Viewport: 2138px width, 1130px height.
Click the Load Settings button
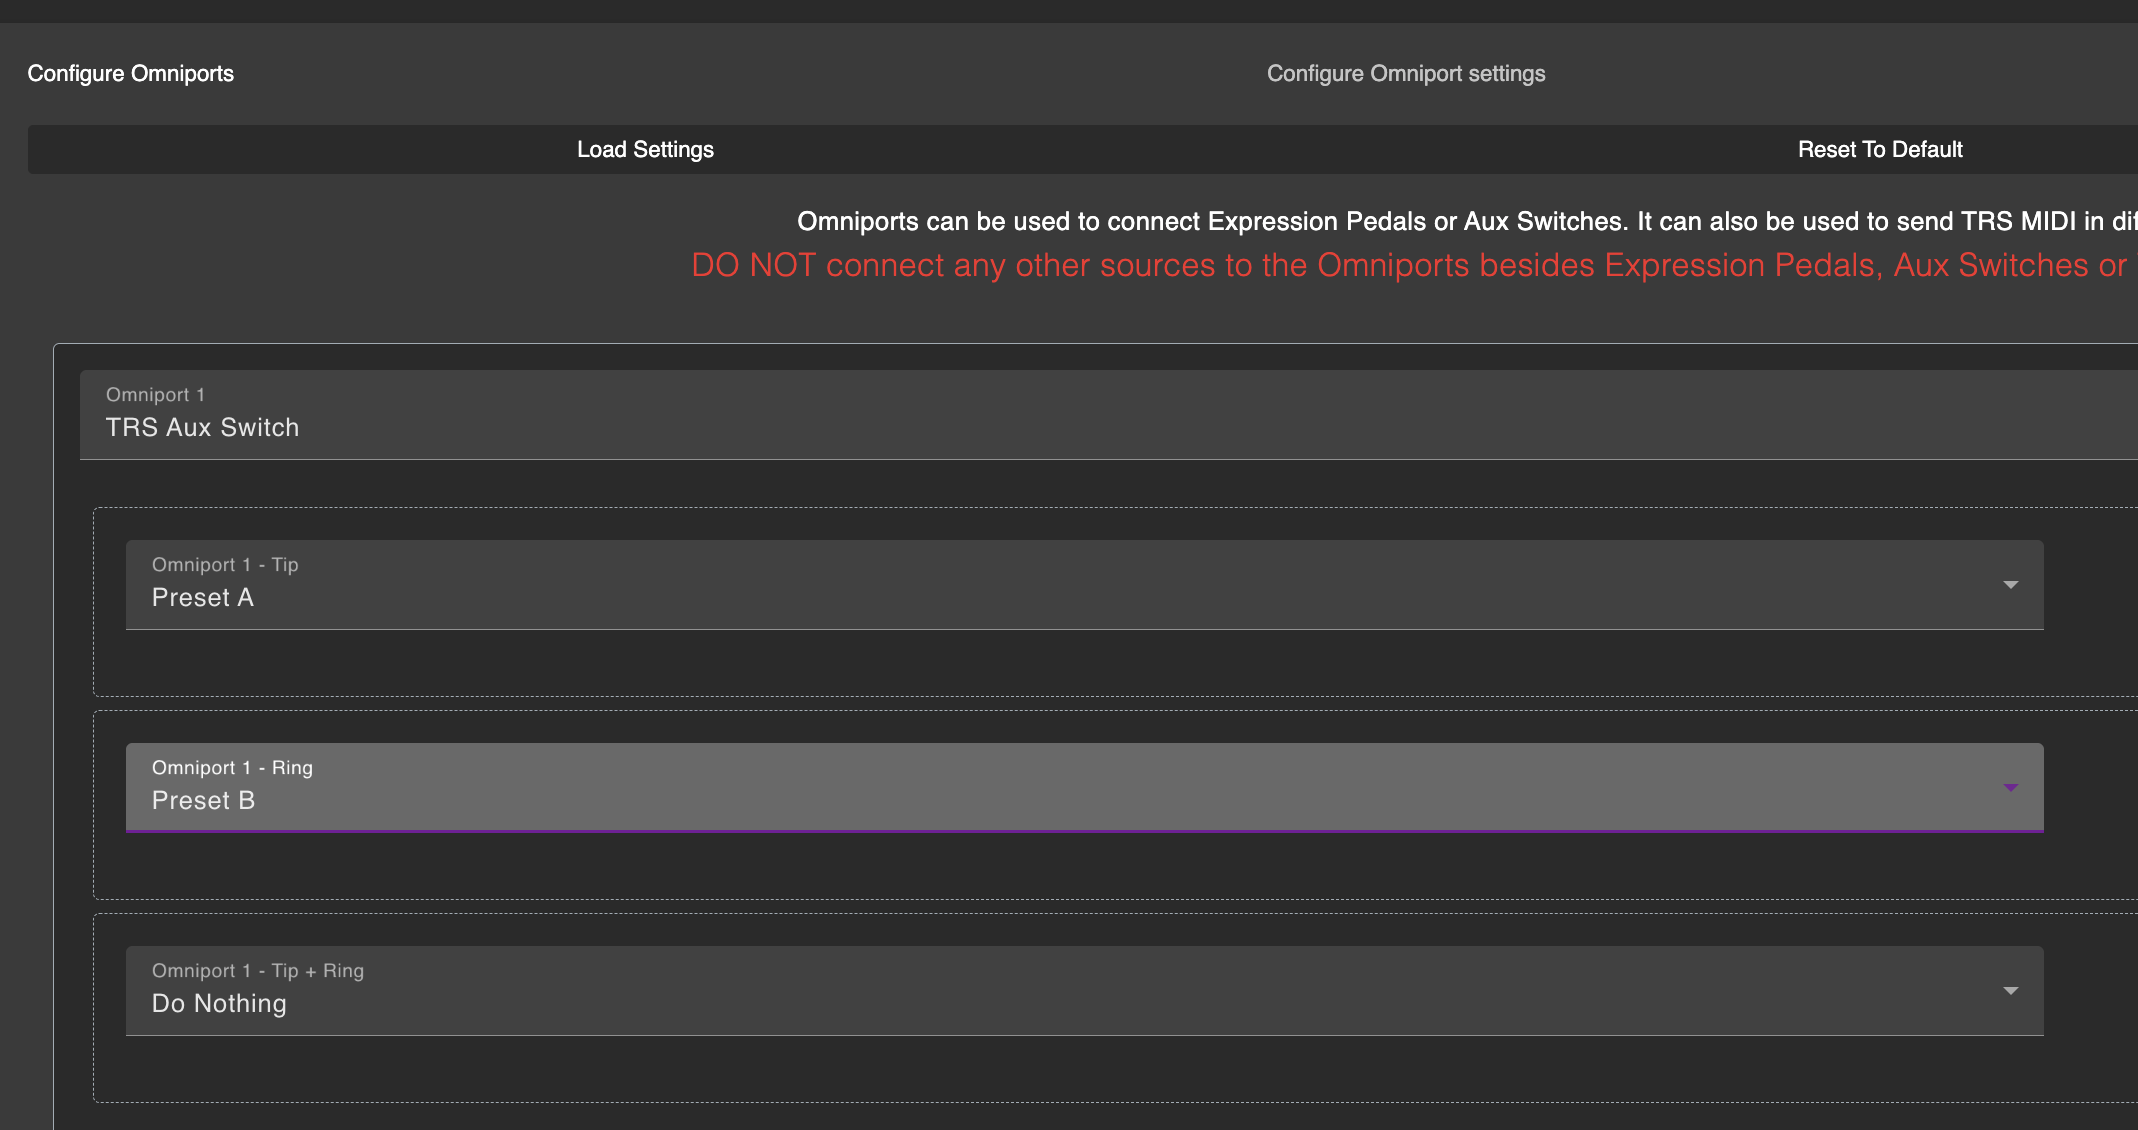[645, 149]
